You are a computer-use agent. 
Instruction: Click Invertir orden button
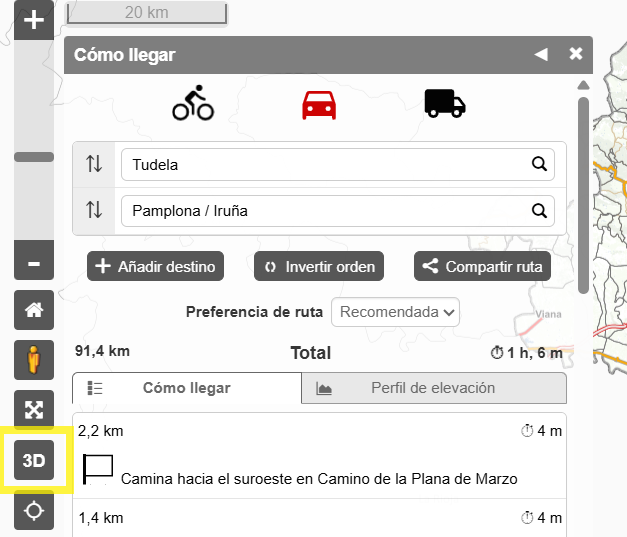319,266
